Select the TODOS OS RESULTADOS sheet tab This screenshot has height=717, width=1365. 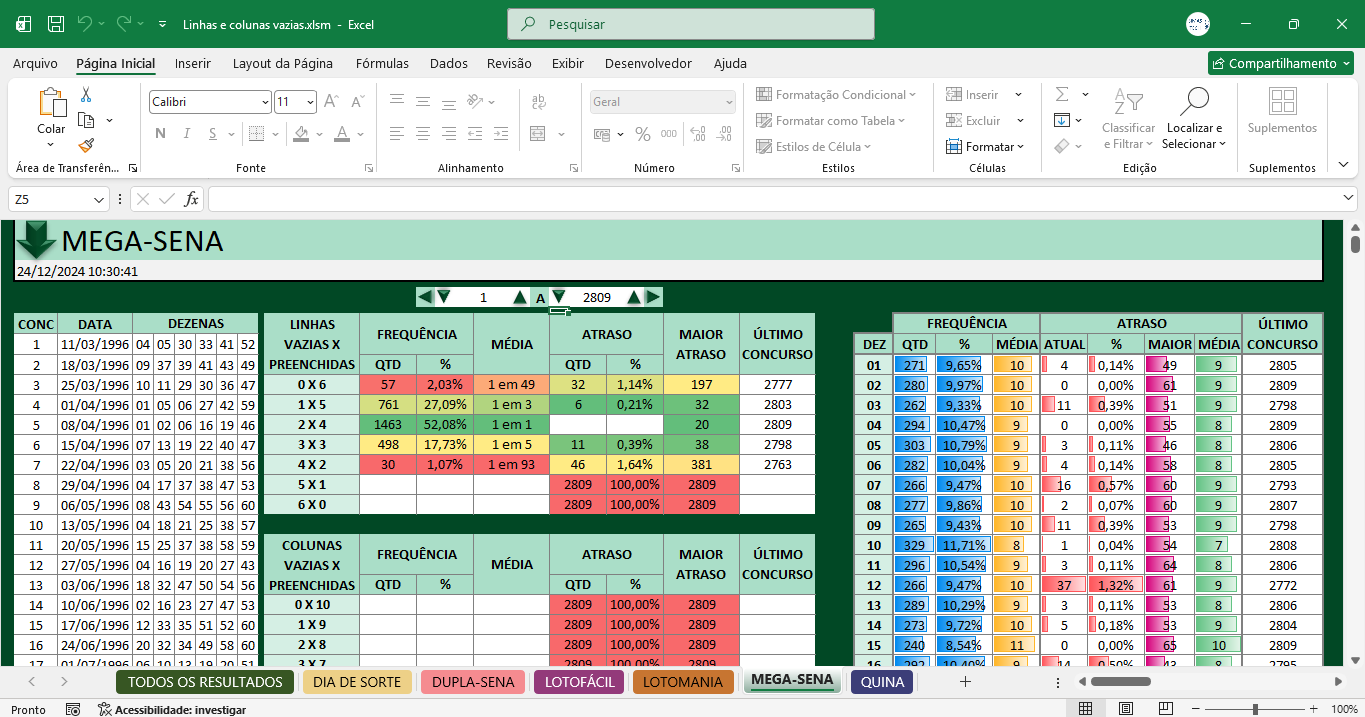click(x=205, y=682)
